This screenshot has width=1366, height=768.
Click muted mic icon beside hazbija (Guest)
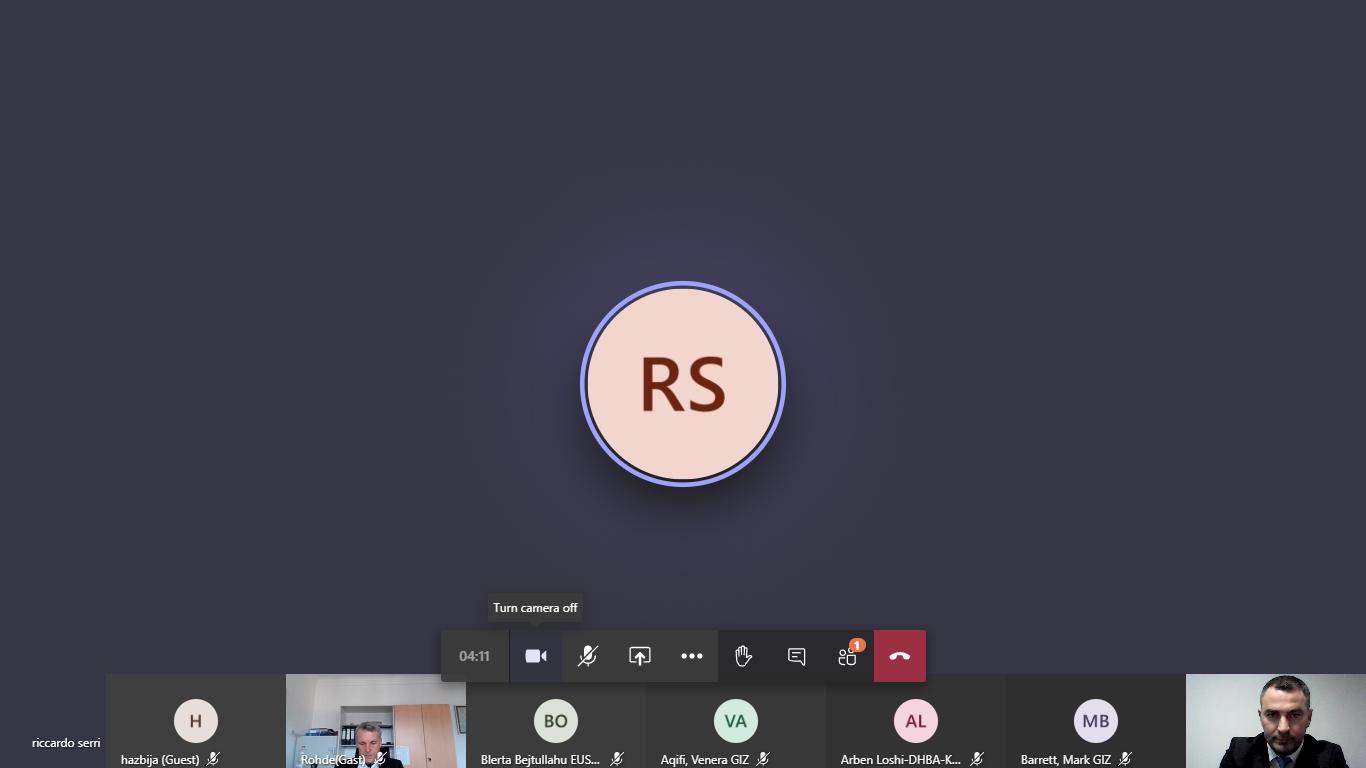pos(213,760)
